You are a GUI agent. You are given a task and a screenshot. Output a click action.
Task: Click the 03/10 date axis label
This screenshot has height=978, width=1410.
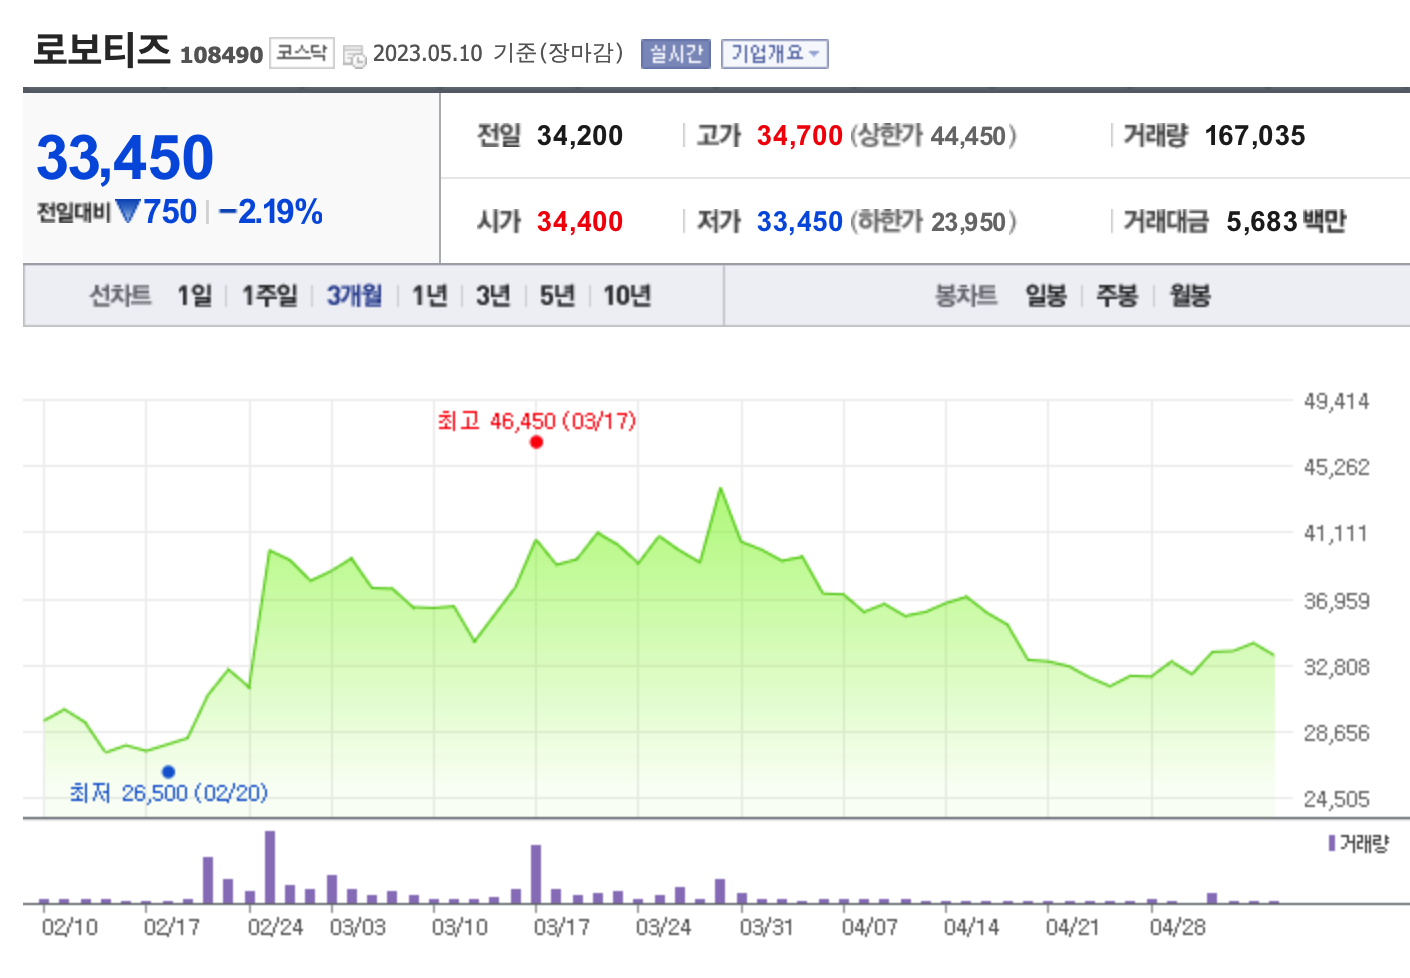[460, 927]
